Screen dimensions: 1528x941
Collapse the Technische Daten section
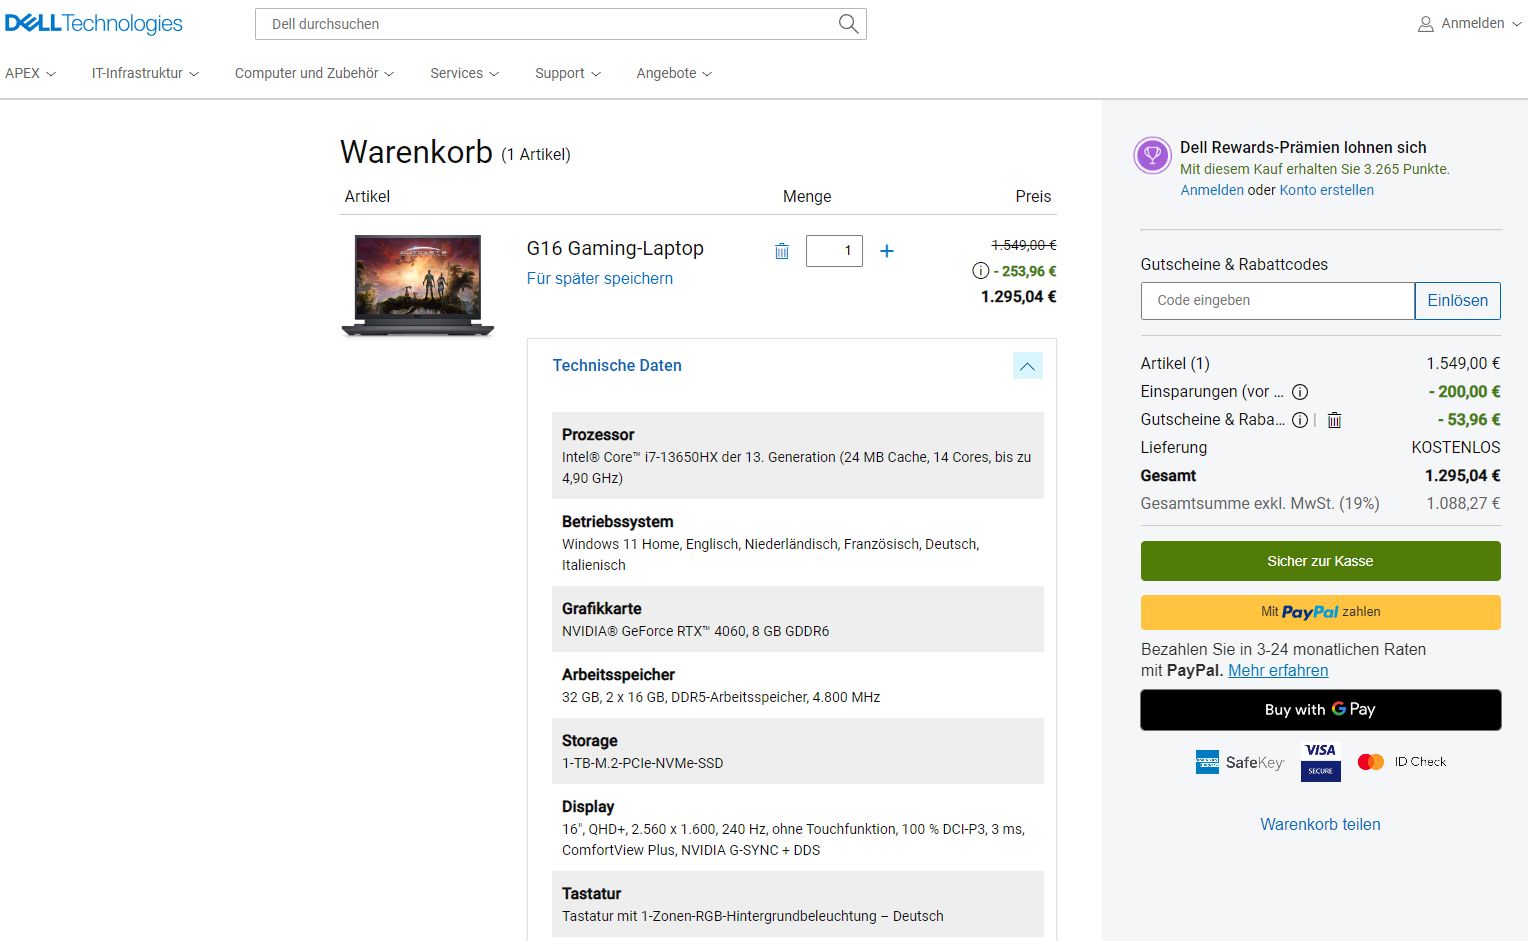1027,366
